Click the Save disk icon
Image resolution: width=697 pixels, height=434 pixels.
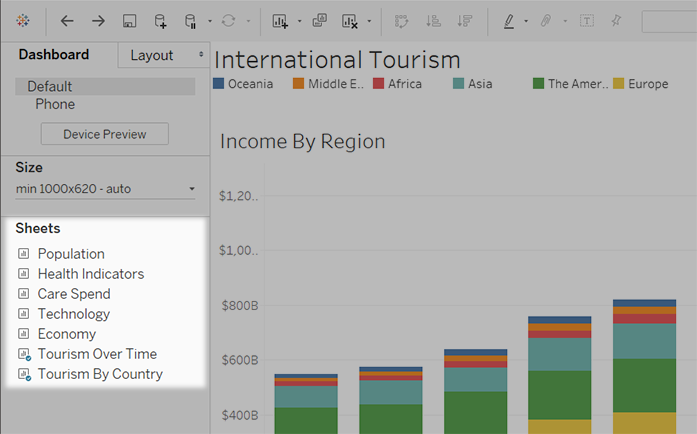tap(129, 21)
